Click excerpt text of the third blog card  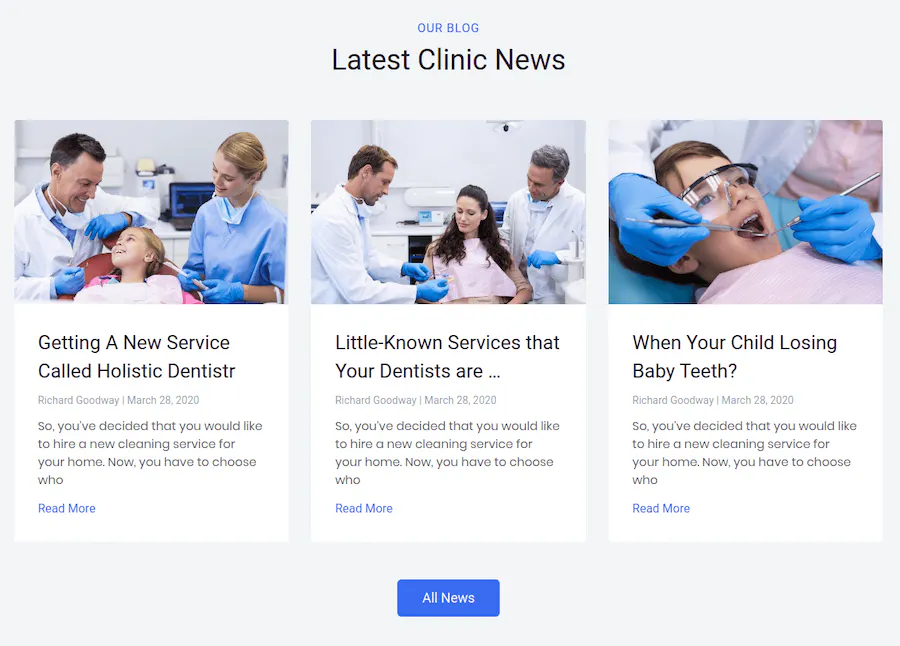(744, 452)
